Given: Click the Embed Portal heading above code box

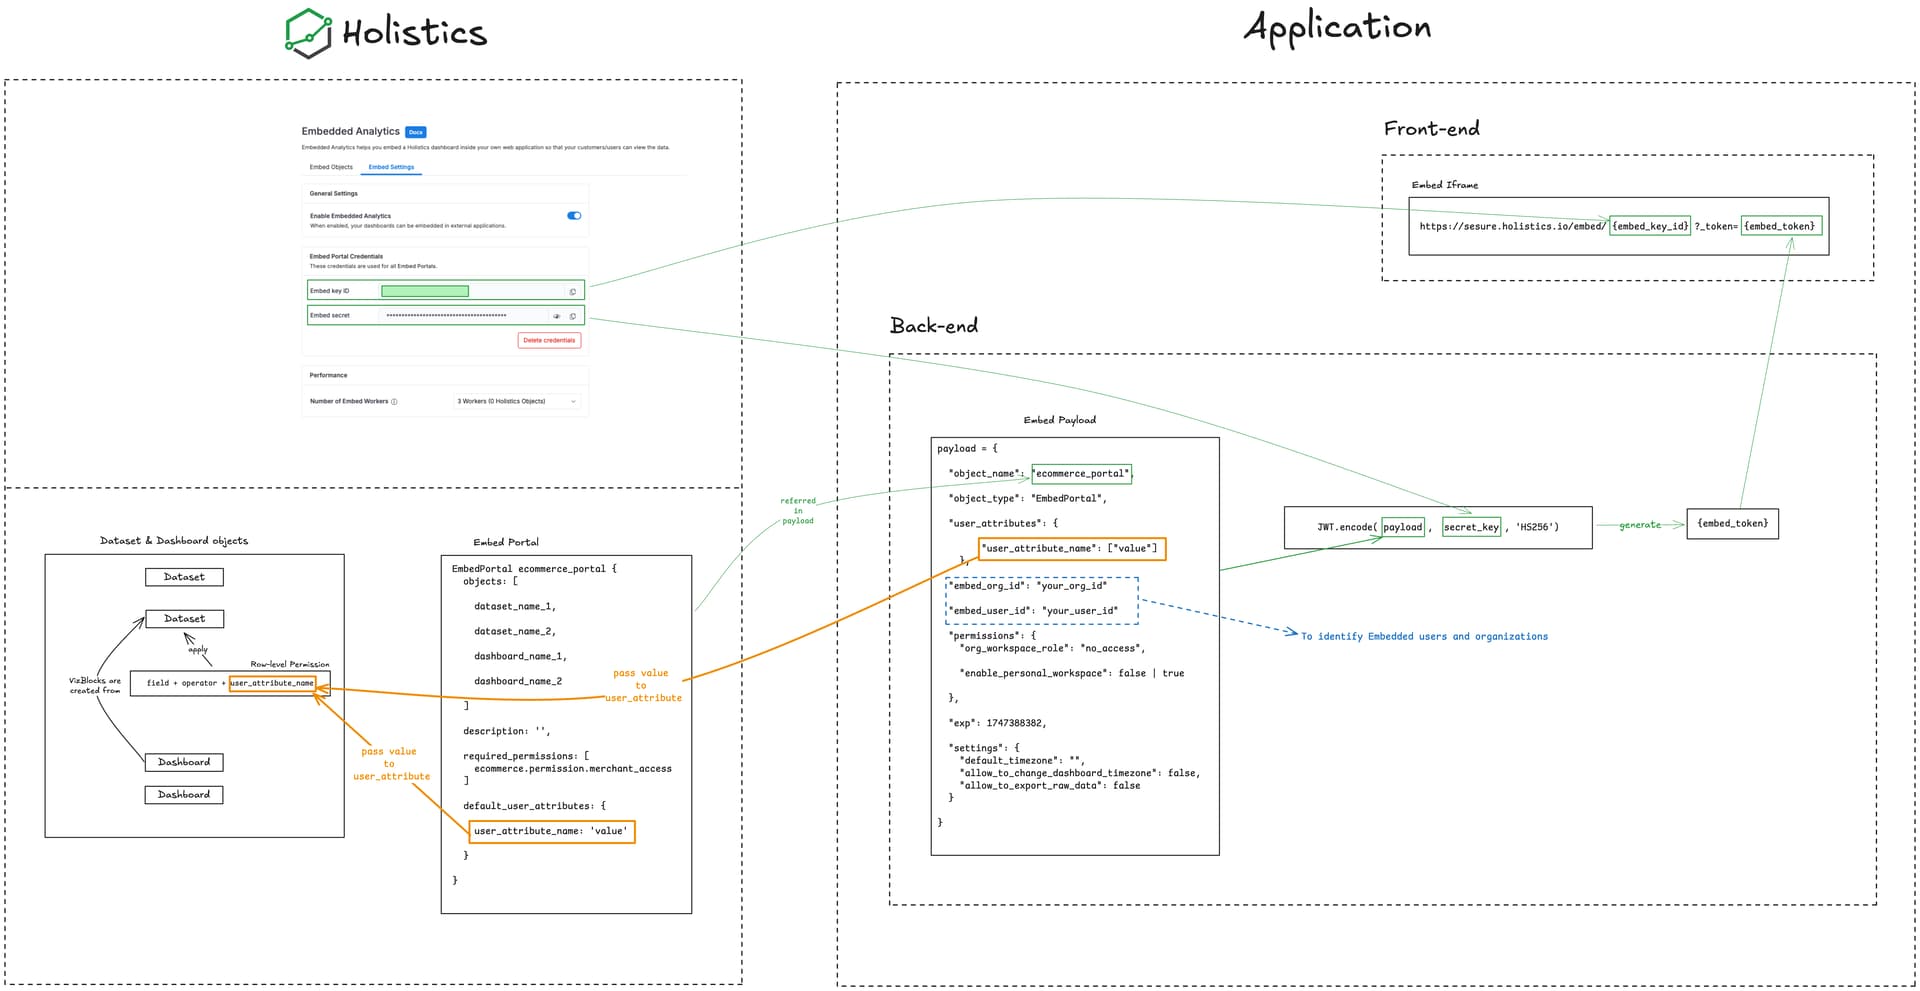Looking at the screenshot, I should coord(506,542).
